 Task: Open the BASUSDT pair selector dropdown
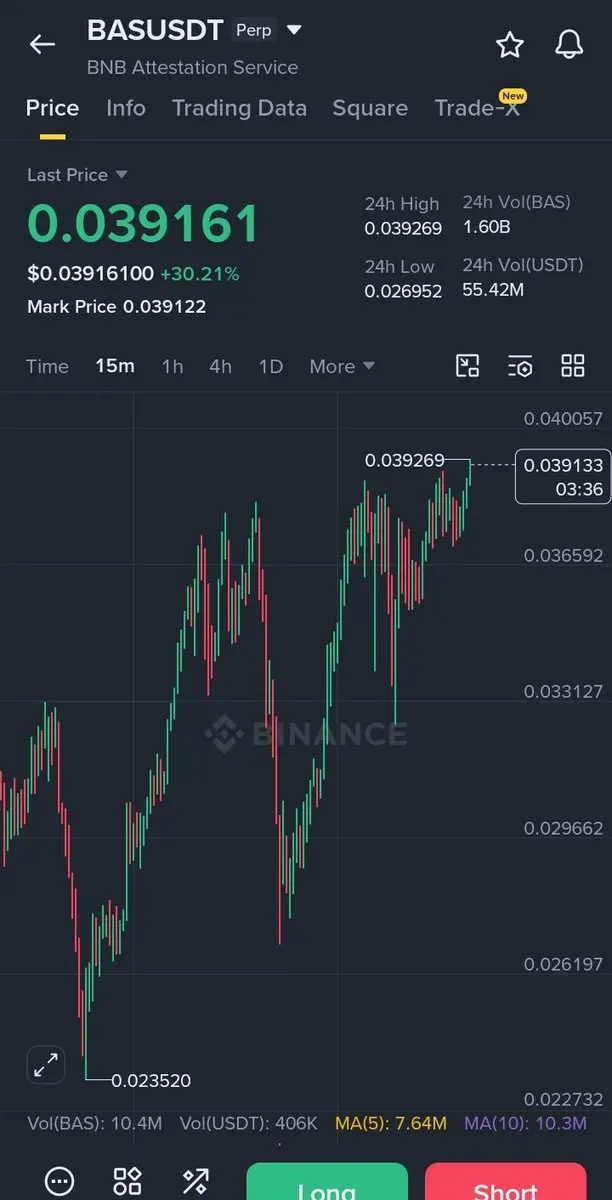point(294,30)
